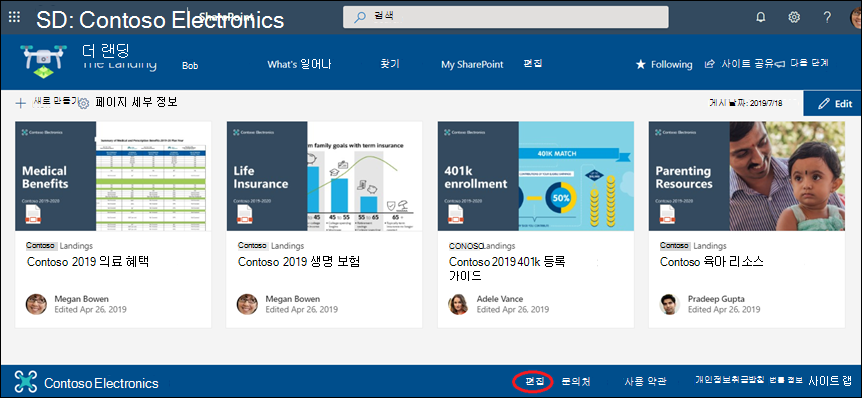The width and height of the screenshot is (862, 398).
Task: Click 편집 in the top navigation
Action: pyautogui.click(x=533, y=63)
